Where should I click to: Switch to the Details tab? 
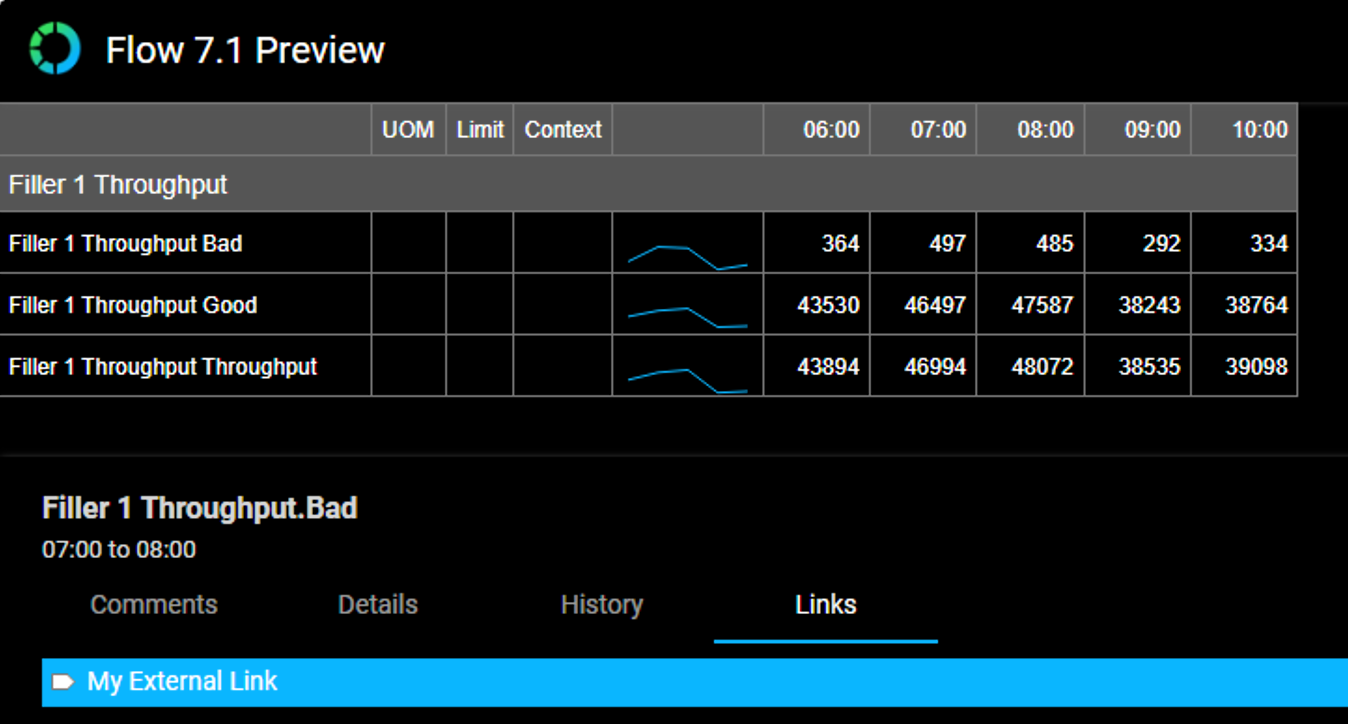tap(378, 605)
